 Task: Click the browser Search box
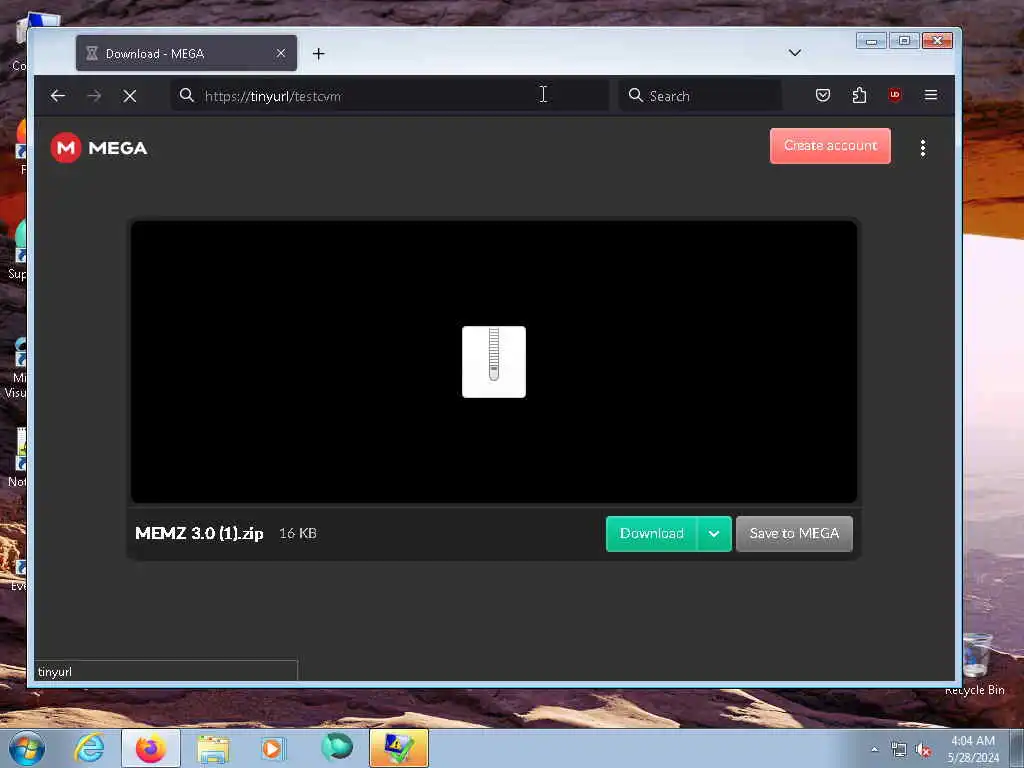pyautogui.click(x=700, y=96)
